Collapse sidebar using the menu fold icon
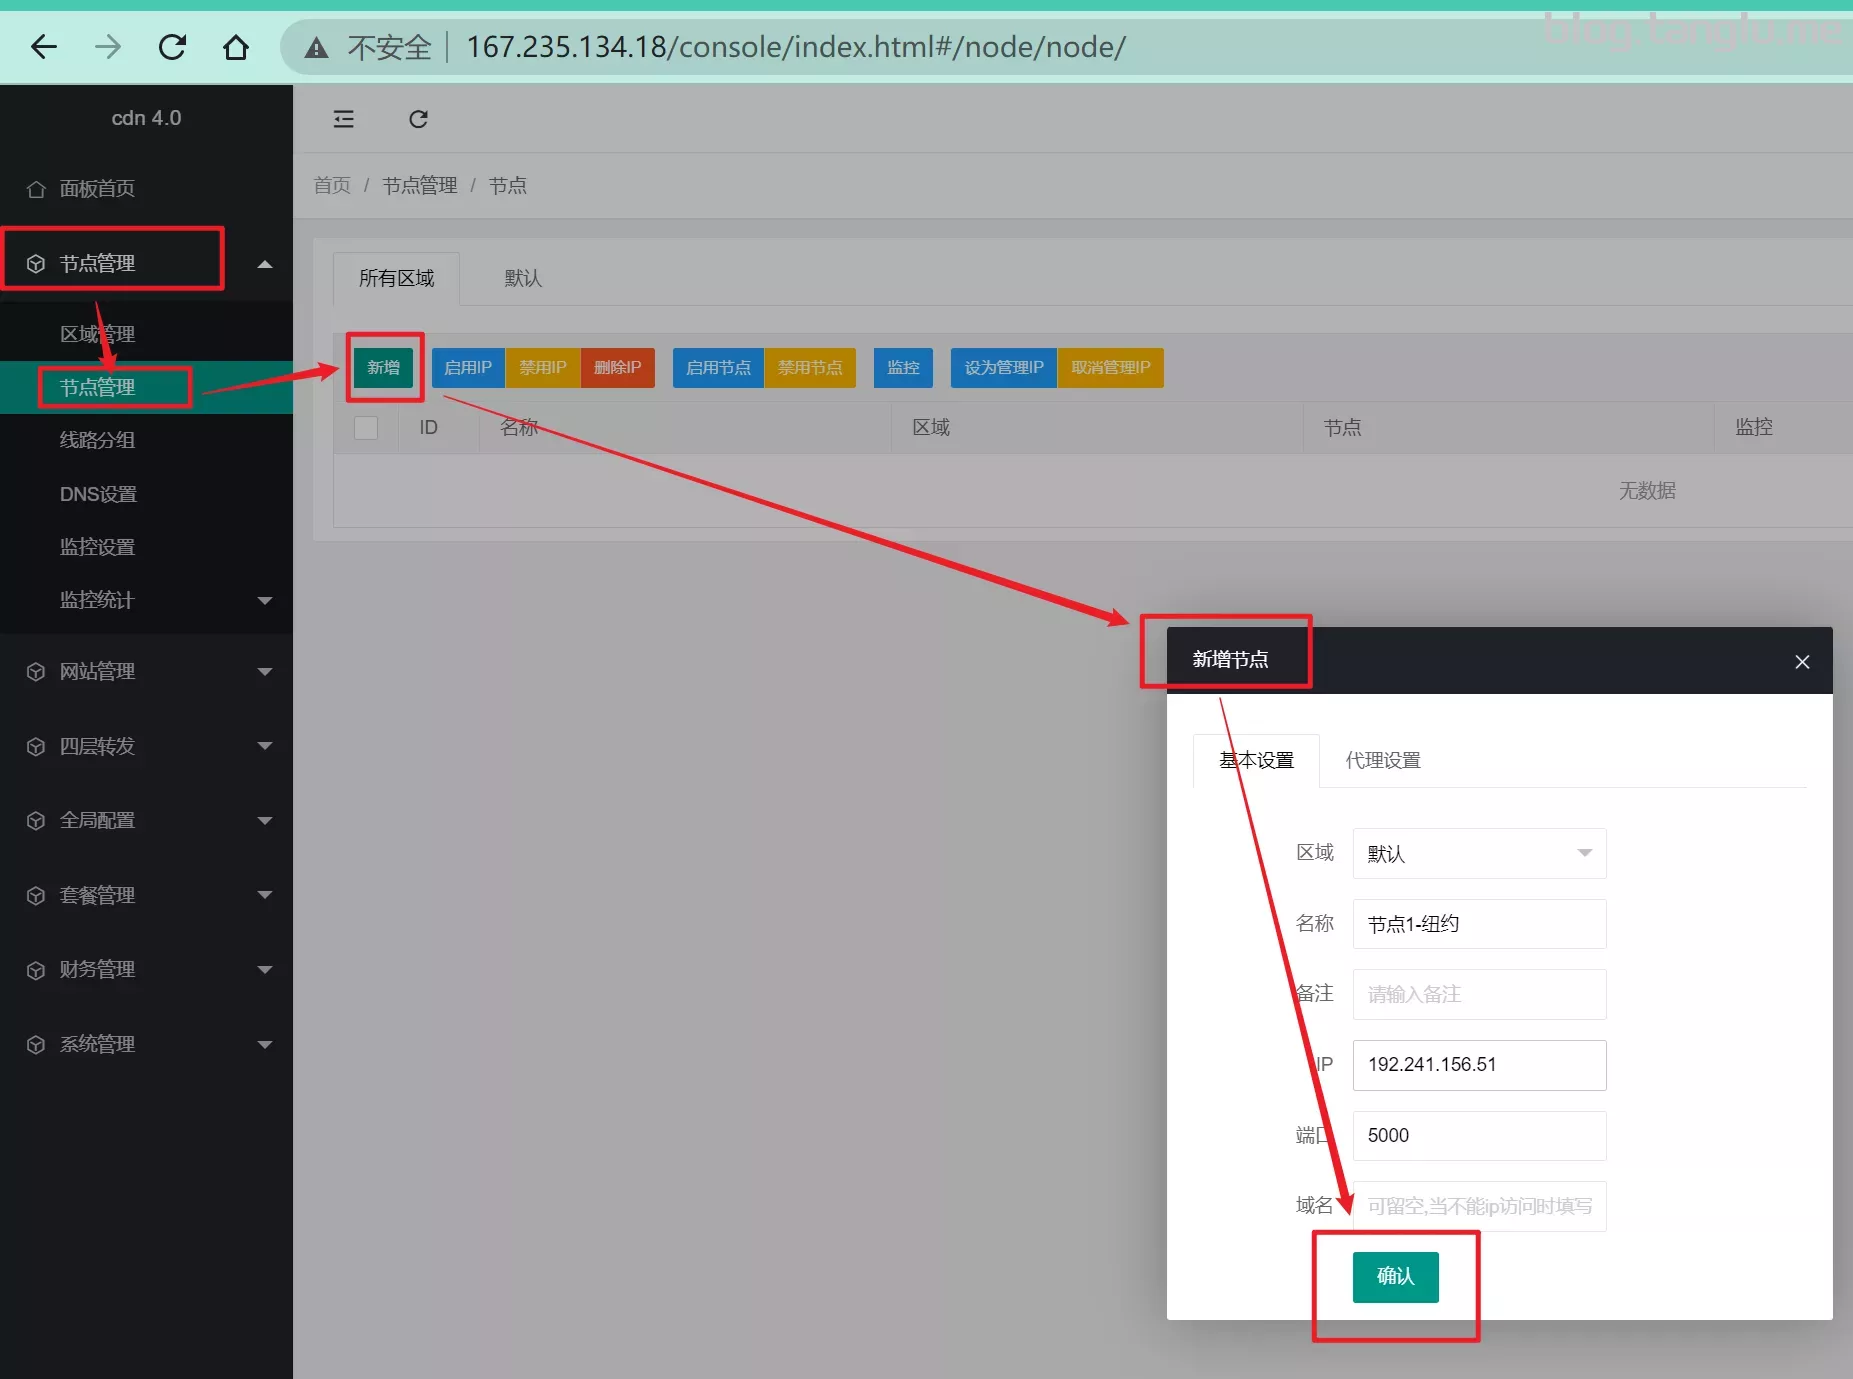1853x1379 pixels. (x=343, y=119)
